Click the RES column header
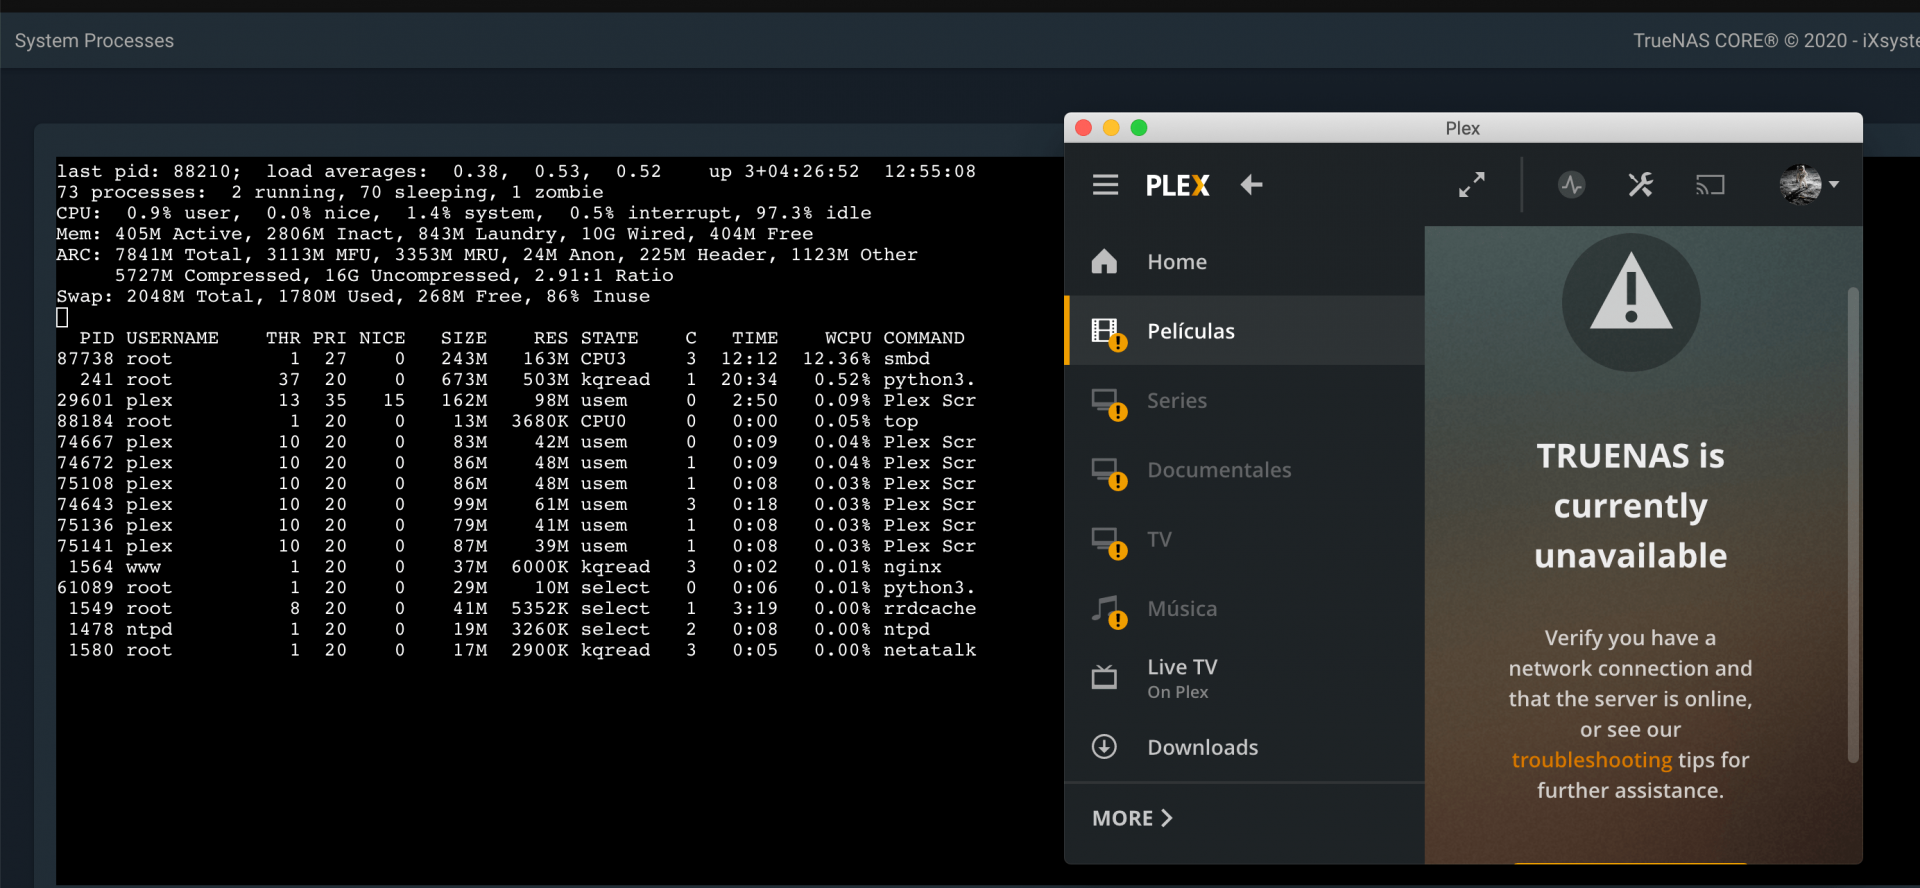This screenshot has width=1920, height=888. 551,338
